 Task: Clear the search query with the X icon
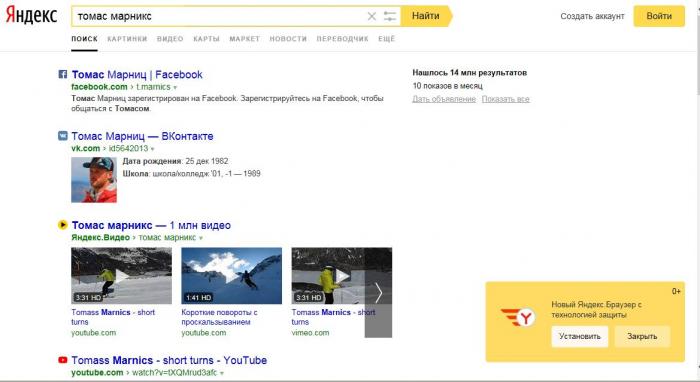(371, 17)
